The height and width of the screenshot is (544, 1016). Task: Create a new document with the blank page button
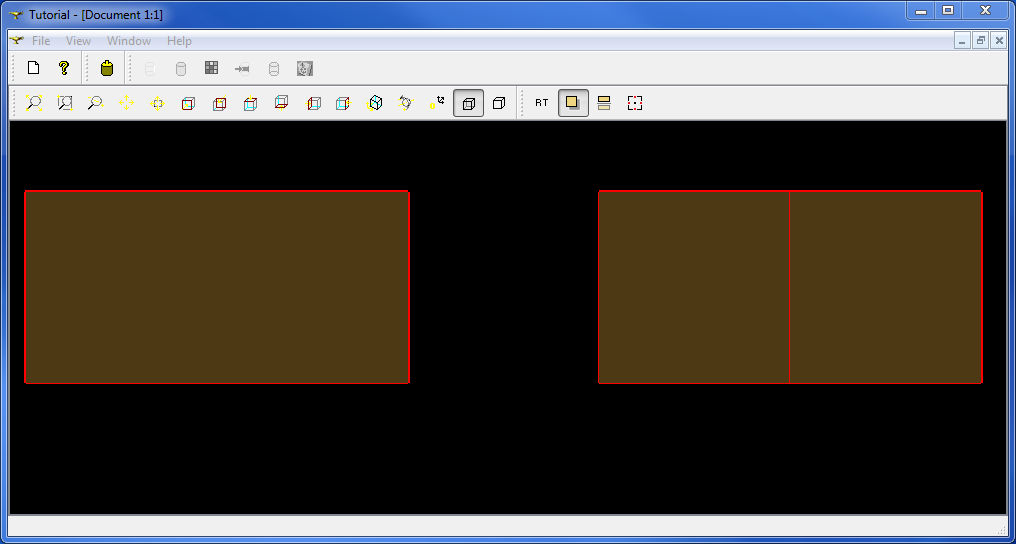click(x=33, y=69)
